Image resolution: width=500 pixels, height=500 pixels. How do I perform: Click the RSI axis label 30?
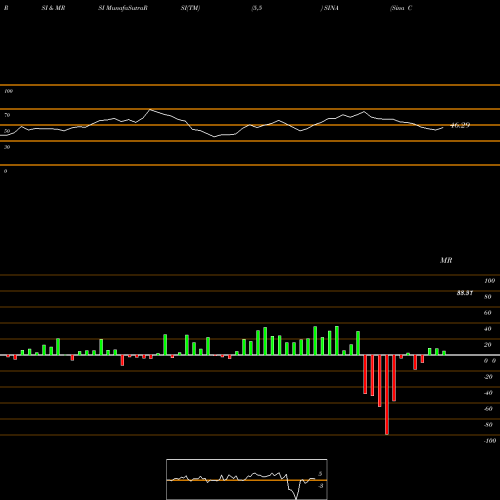[7, 147]
